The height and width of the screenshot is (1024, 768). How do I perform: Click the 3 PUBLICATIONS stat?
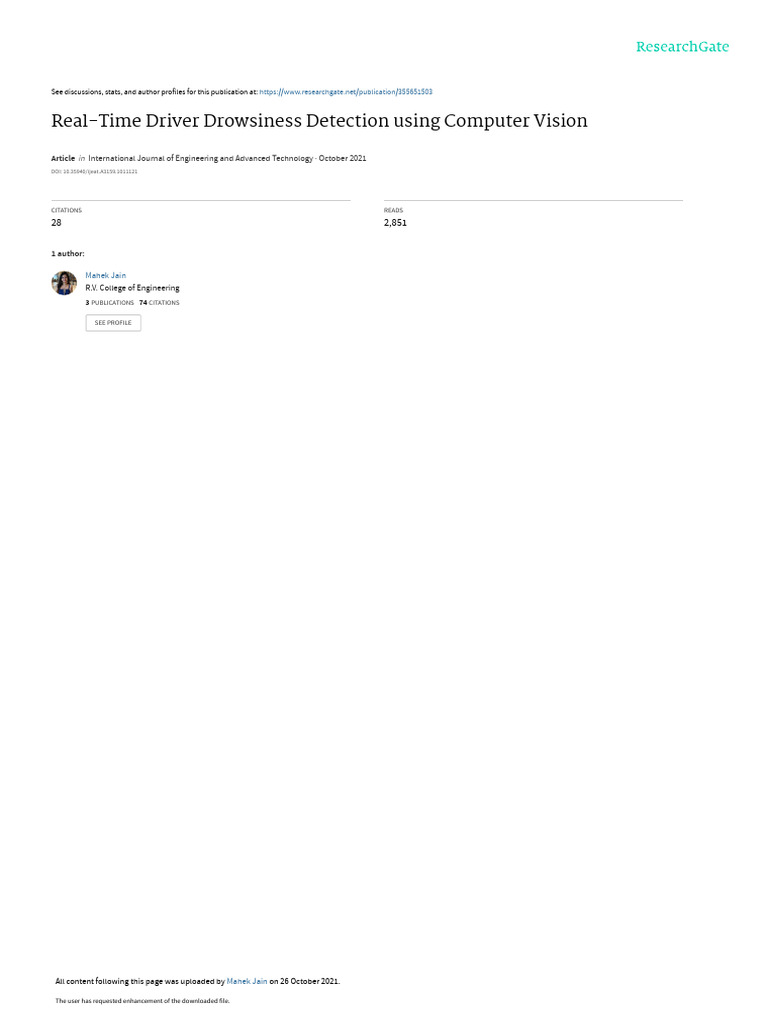pos(109,303)
